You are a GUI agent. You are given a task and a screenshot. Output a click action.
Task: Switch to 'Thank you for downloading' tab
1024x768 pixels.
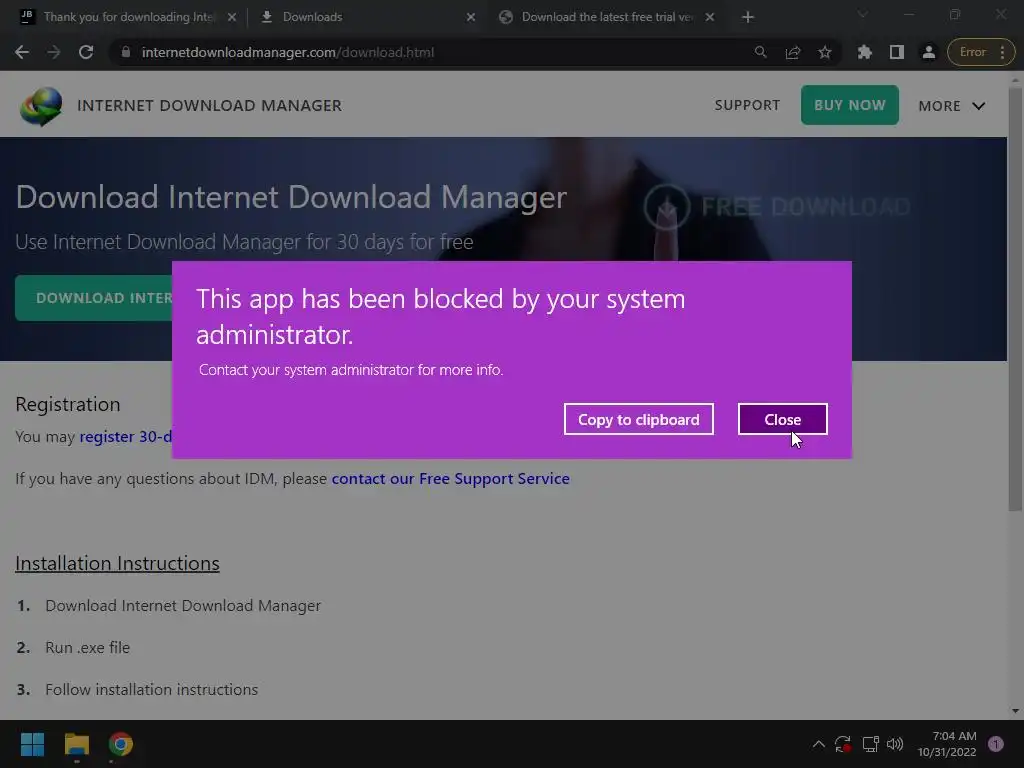point(128,17)
